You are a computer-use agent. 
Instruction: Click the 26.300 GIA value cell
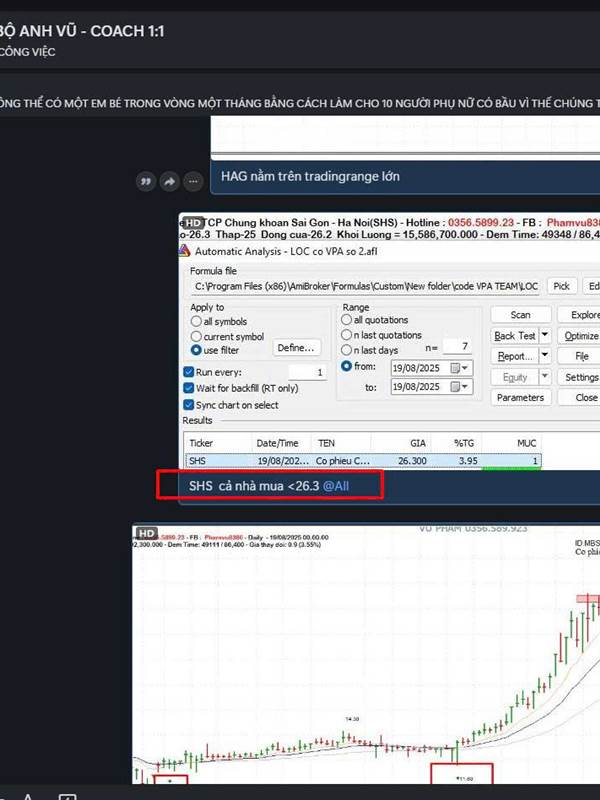point(403,461)
